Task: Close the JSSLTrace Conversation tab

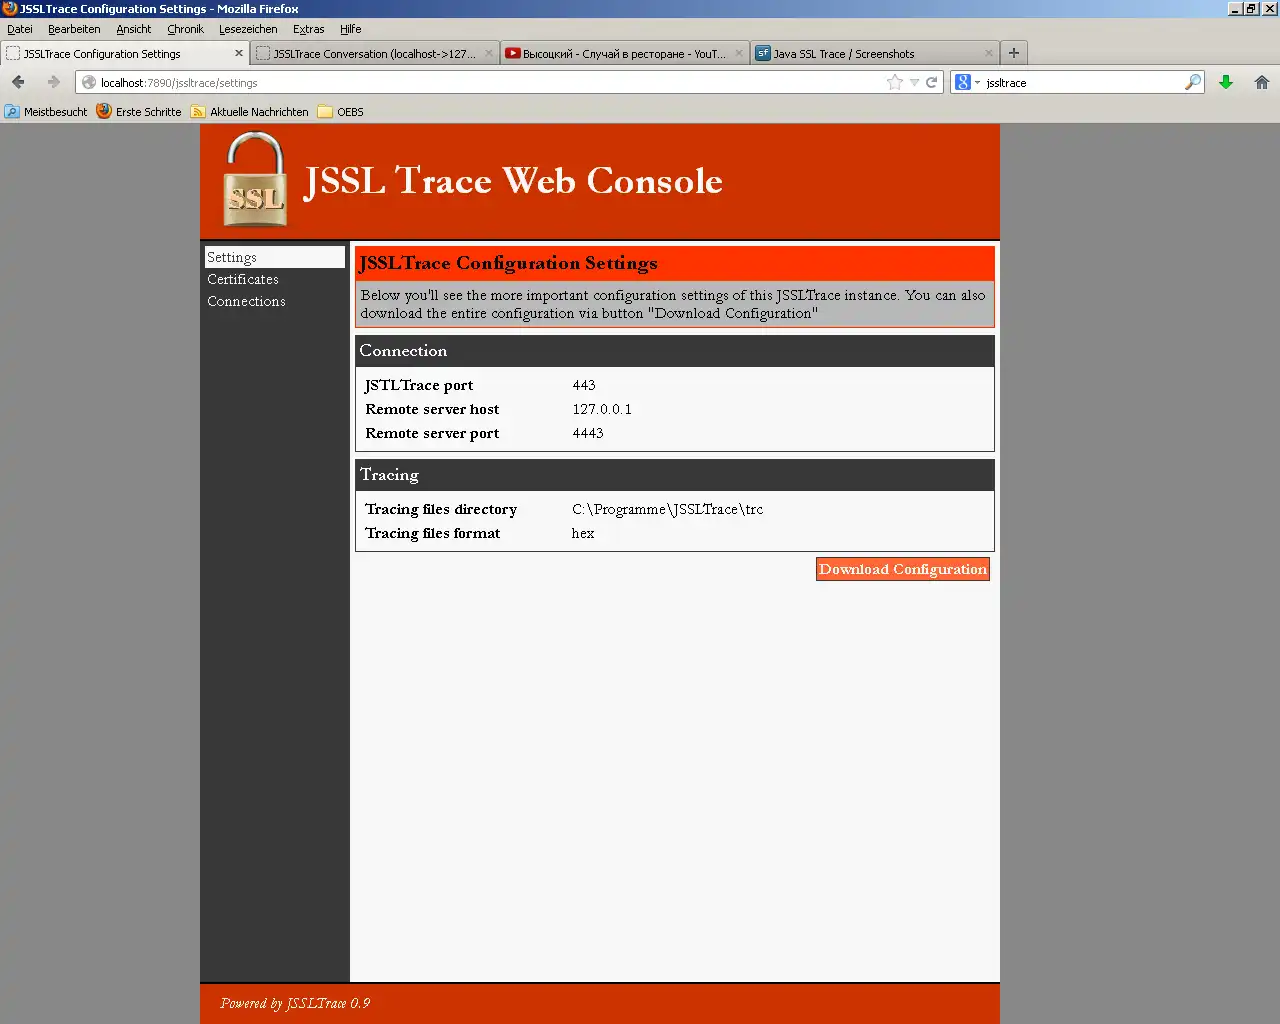Action: 489,53
